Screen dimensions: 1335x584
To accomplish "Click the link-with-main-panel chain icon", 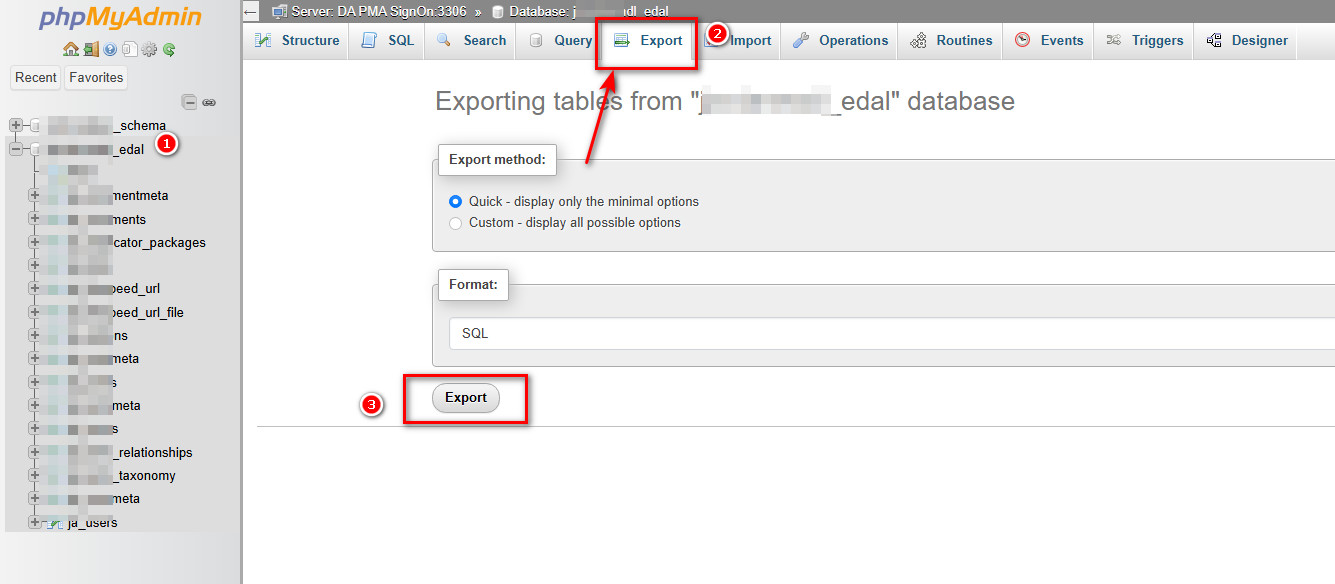I will click(209, 102).
